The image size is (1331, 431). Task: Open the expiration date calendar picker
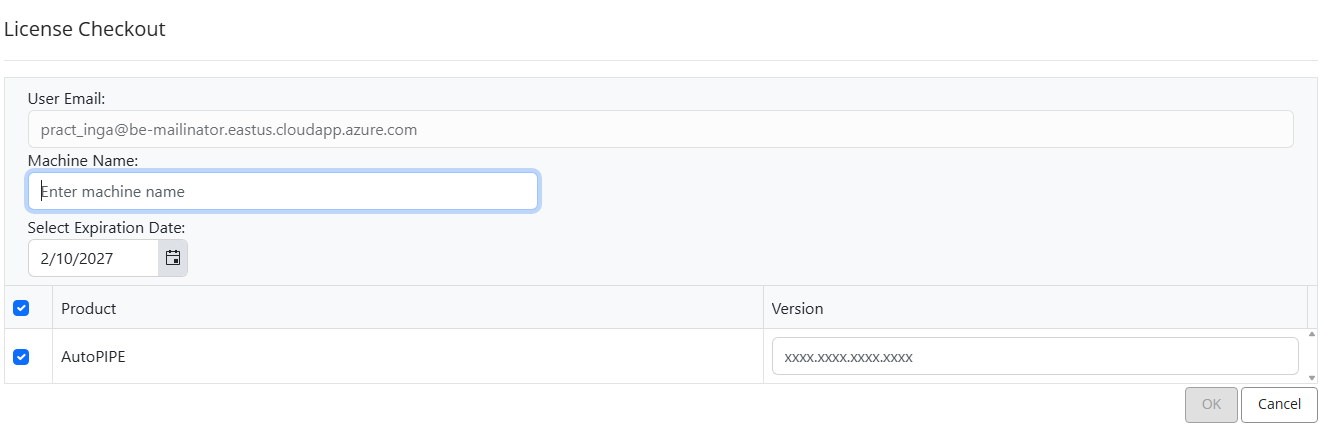coord(173,258)
